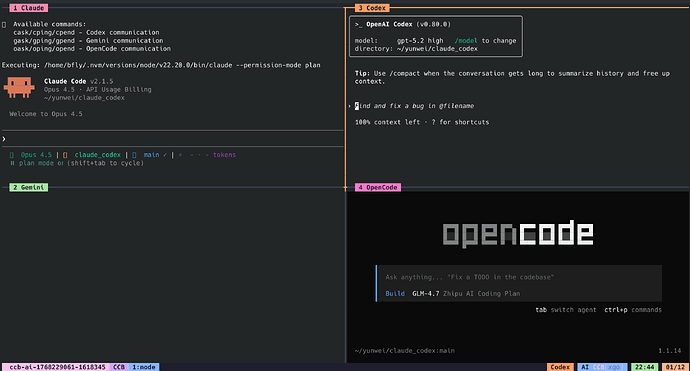The height and width of the screenshot is (371, 690).
Task: Click OpenCode 'Ask anything...' input box
Action: click(x=519, y=283)
